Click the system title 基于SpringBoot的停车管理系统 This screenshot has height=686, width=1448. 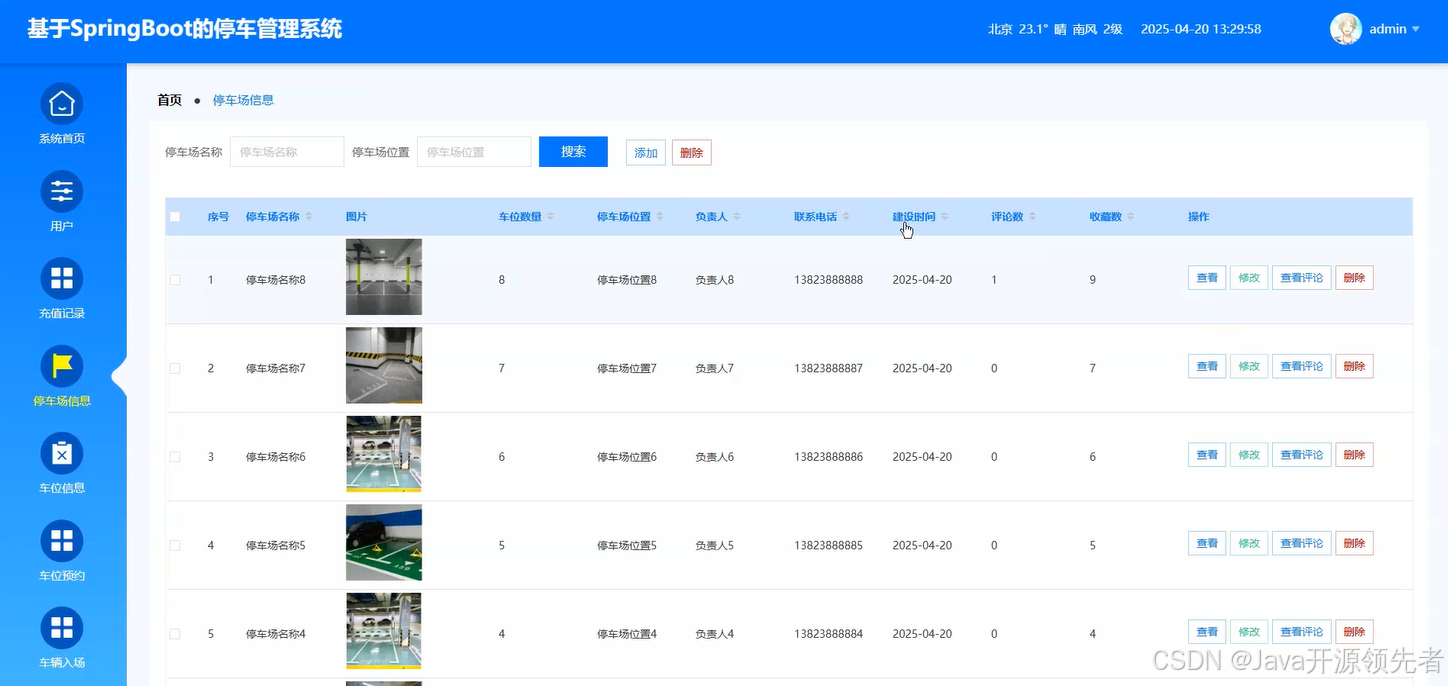pyautogui.click(x=184, y=29)
